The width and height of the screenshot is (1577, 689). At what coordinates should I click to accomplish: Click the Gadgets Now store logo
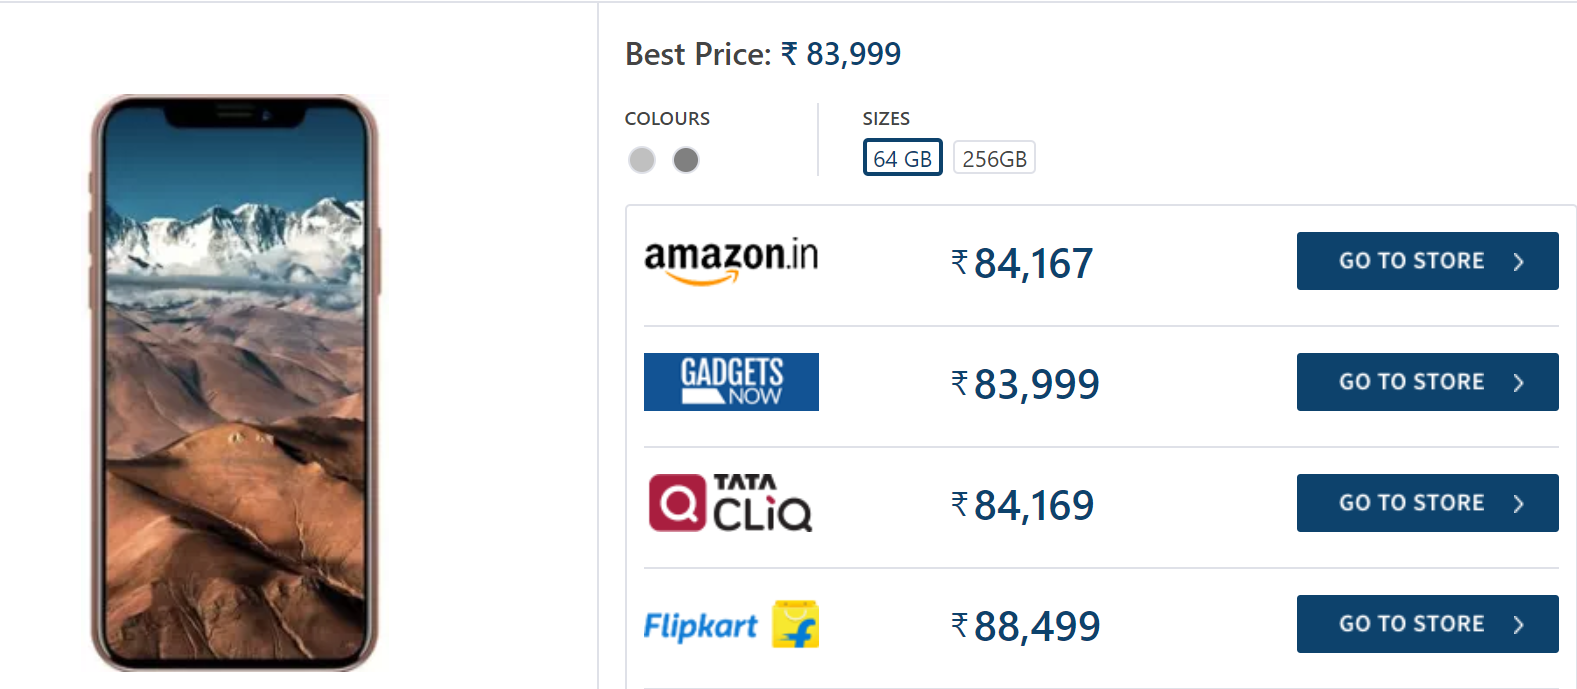731,382
